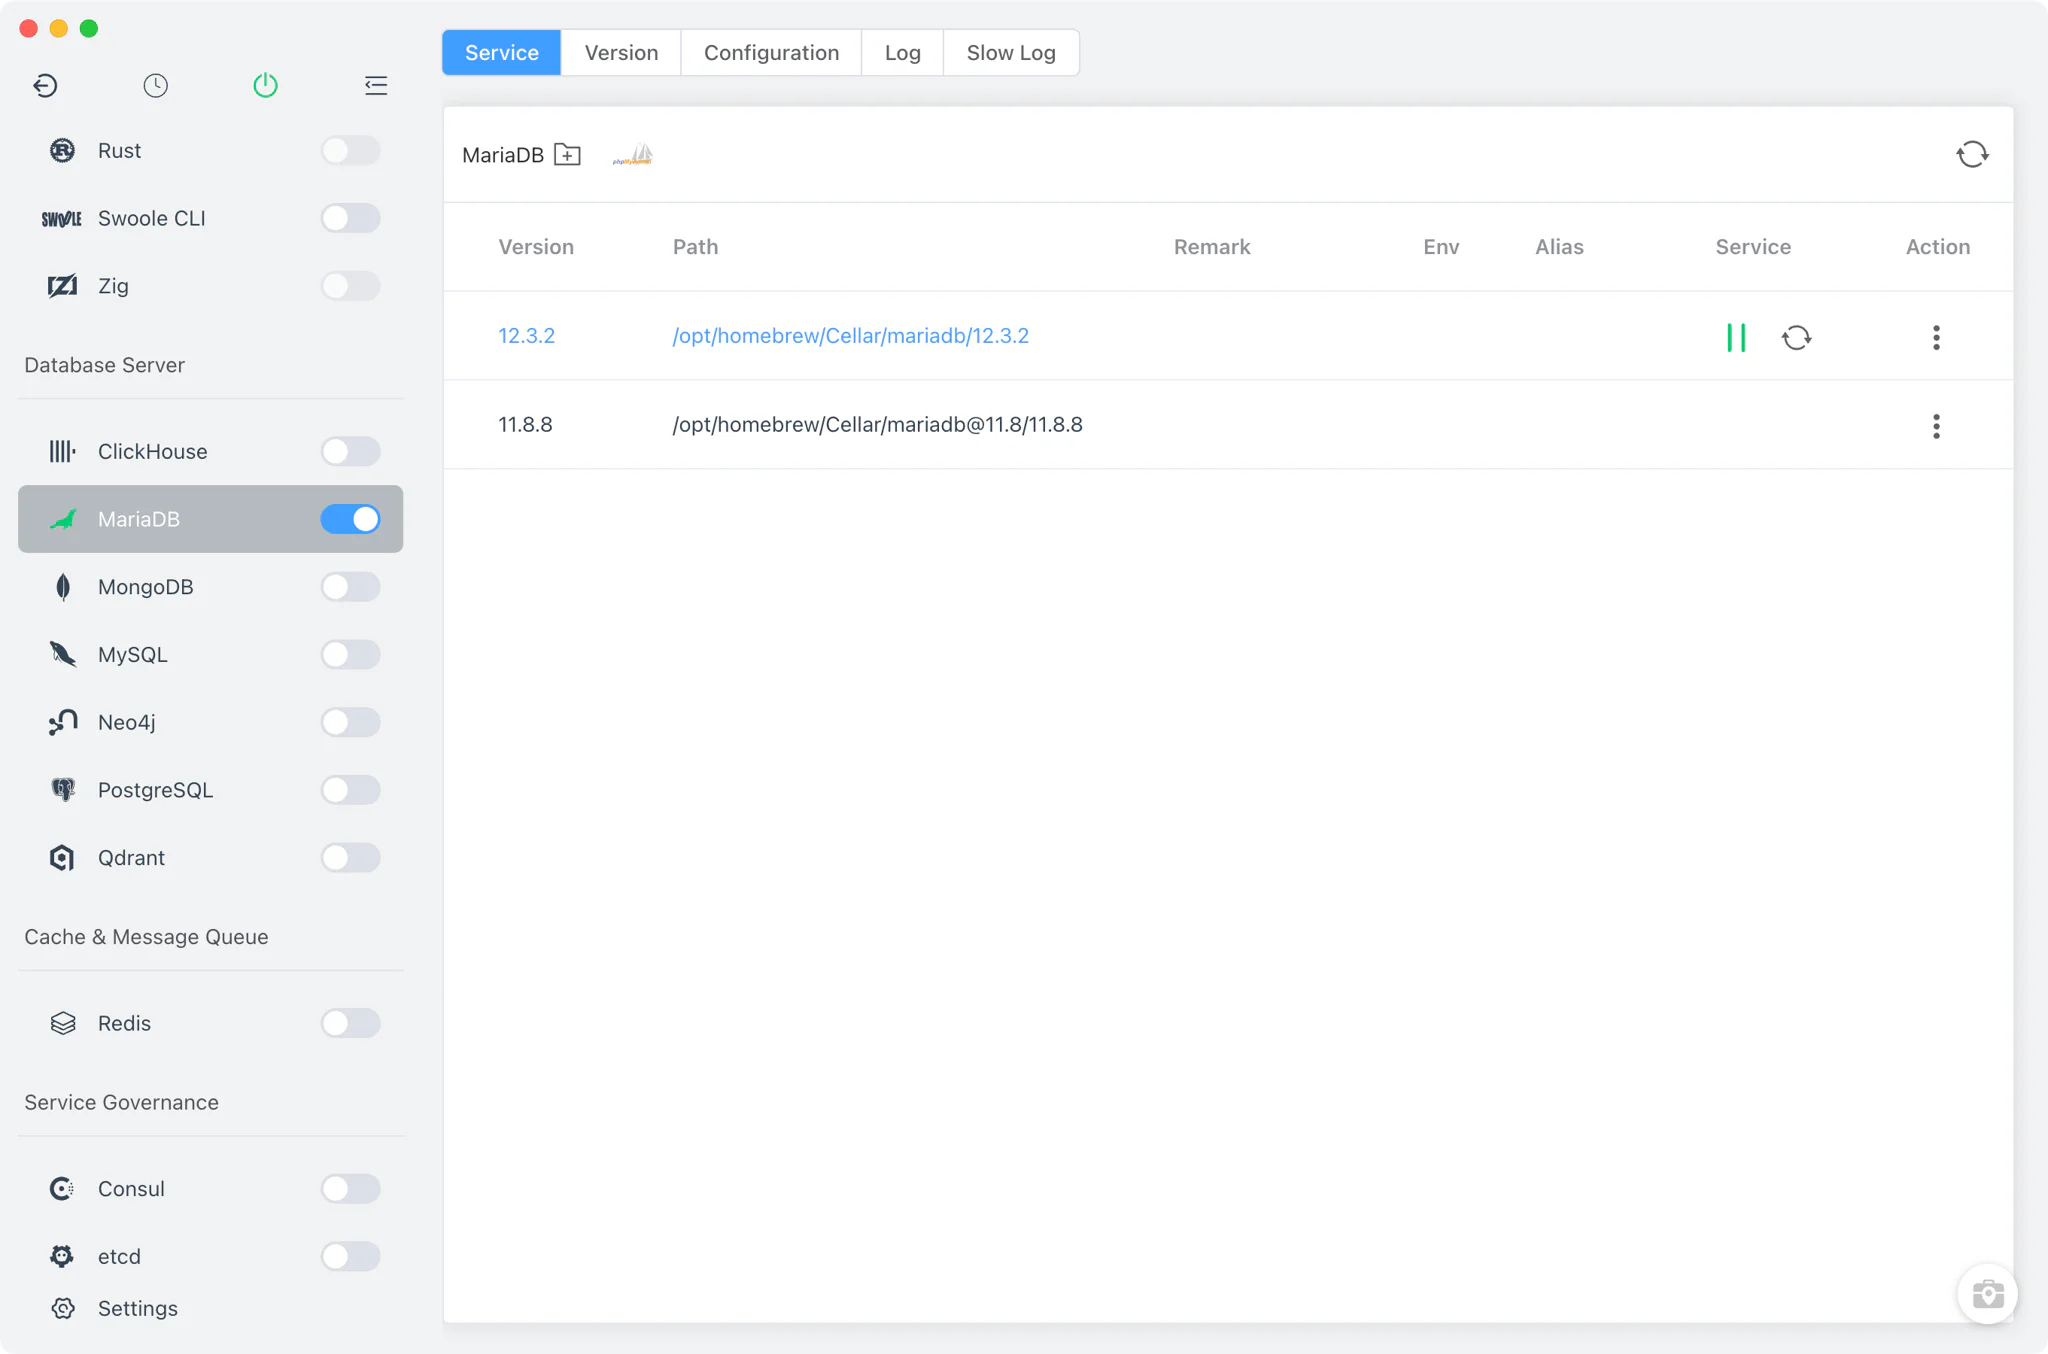Viewport: 2048px width, 1354px height.
Task: Click the Redis stack icon
Action: 62,1023
